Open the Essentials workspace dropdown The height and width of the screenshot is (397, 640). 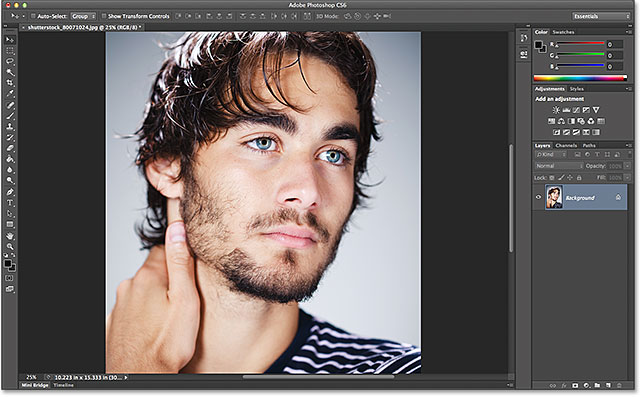click(x=601, y=16)
